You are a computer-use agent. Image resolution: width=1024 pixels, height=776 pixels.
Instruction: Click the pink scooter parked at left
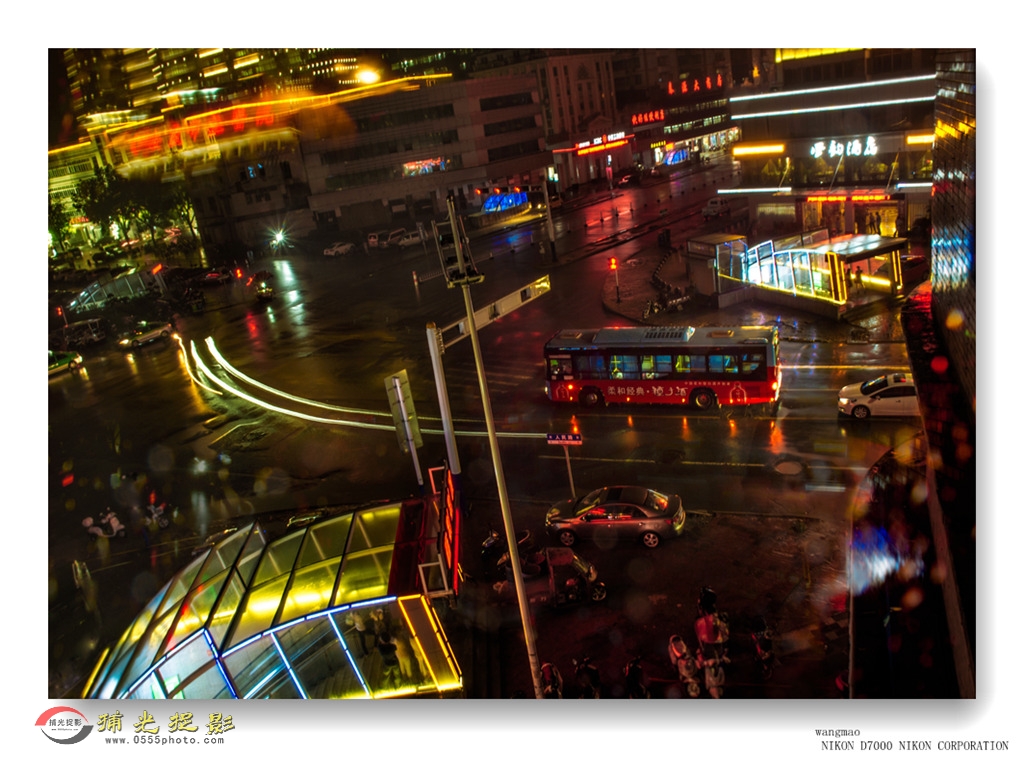(104, 523)
